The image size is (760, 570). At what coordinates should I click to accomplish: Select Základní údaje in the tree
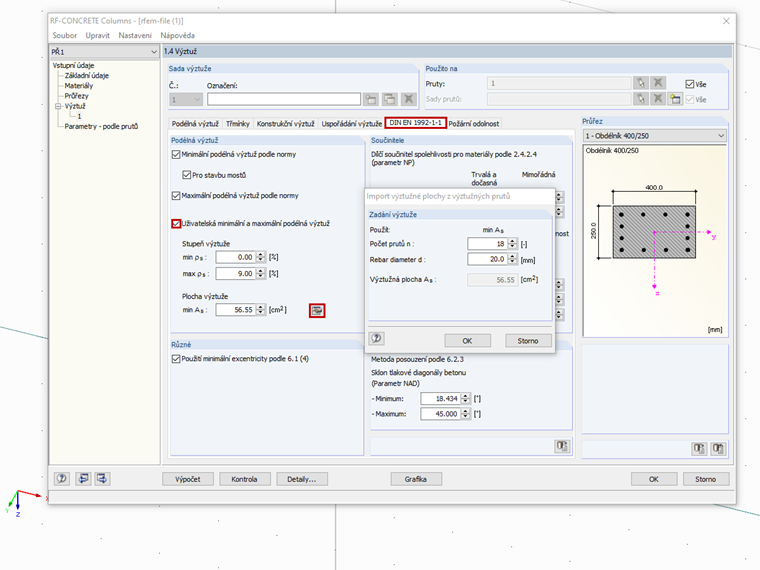tap(87, 76)
